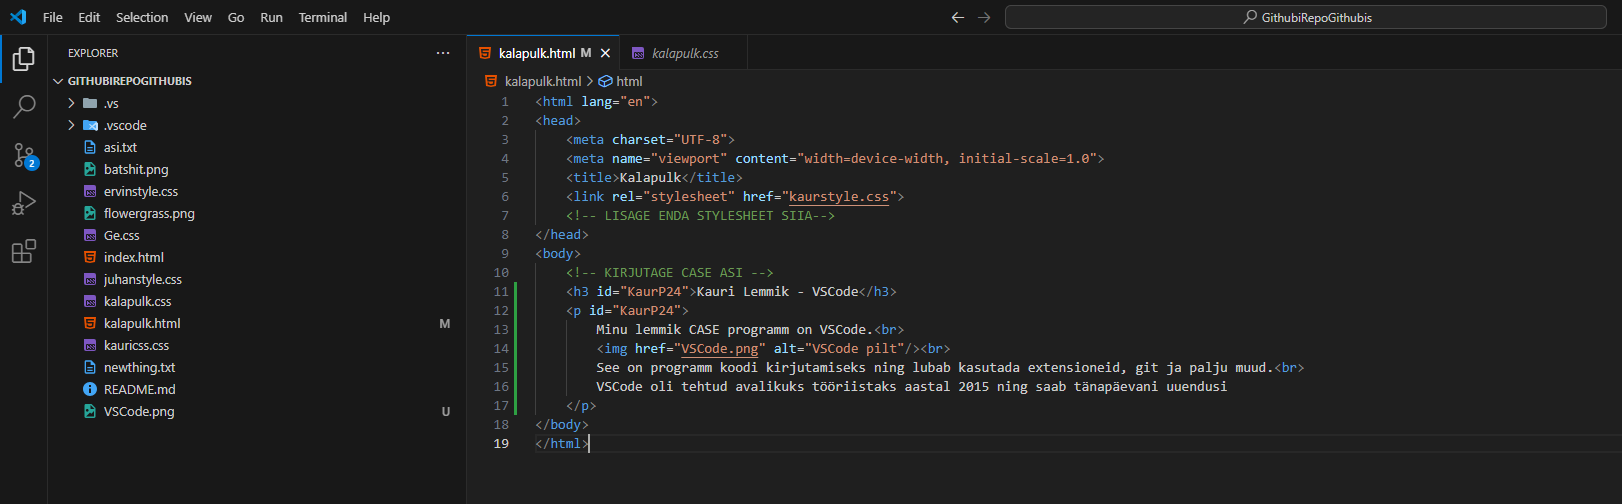Screen dimensions: 1622x504
Task: Click the VS Code logo icon
Action: tap(18, 17)
